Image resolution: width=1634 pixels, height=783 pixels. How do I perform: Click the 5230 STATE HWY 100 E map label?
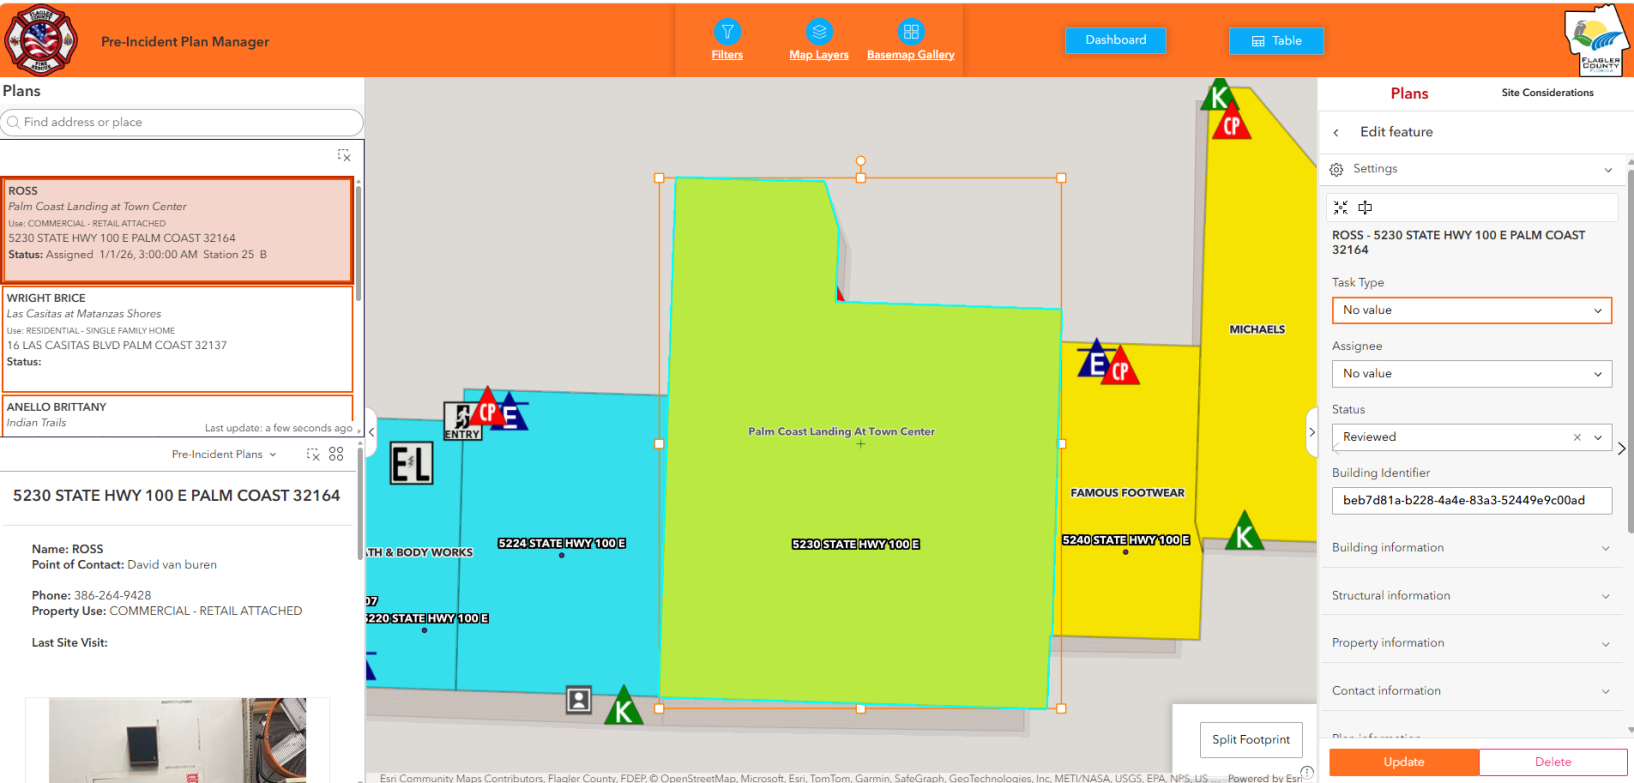856,545
